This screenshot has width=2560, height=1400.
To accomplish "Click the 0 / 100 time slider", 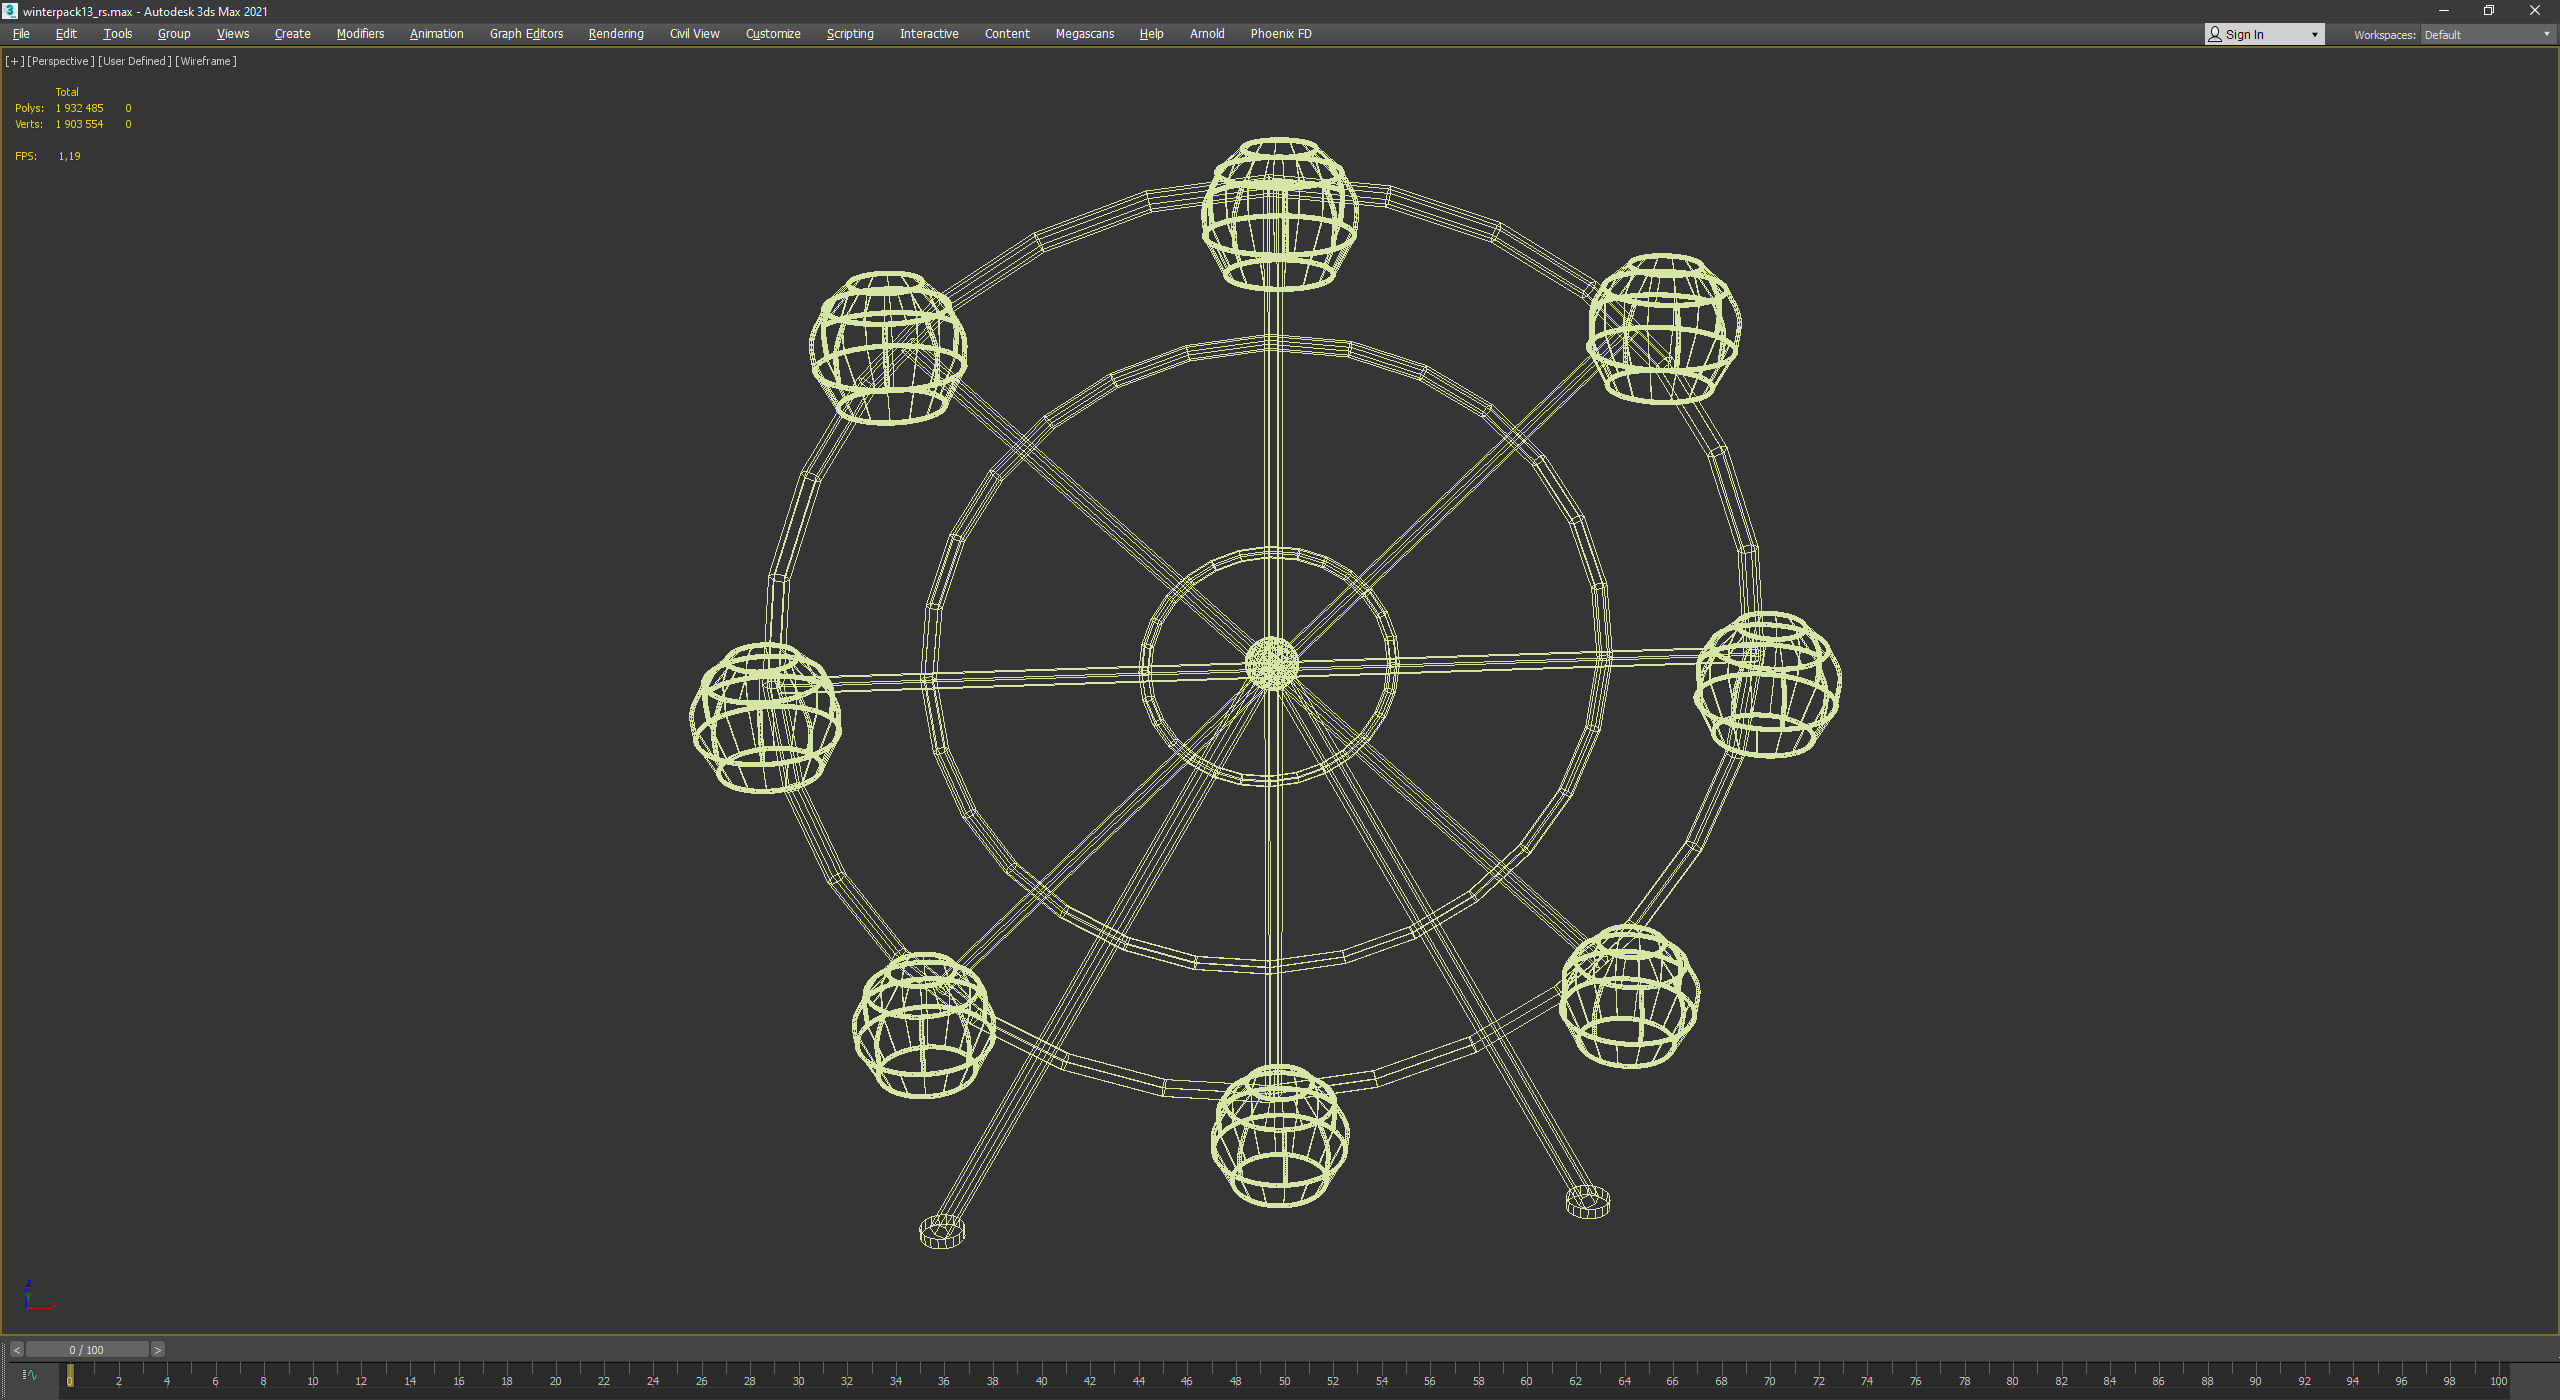I will [x=87, y=1350].
